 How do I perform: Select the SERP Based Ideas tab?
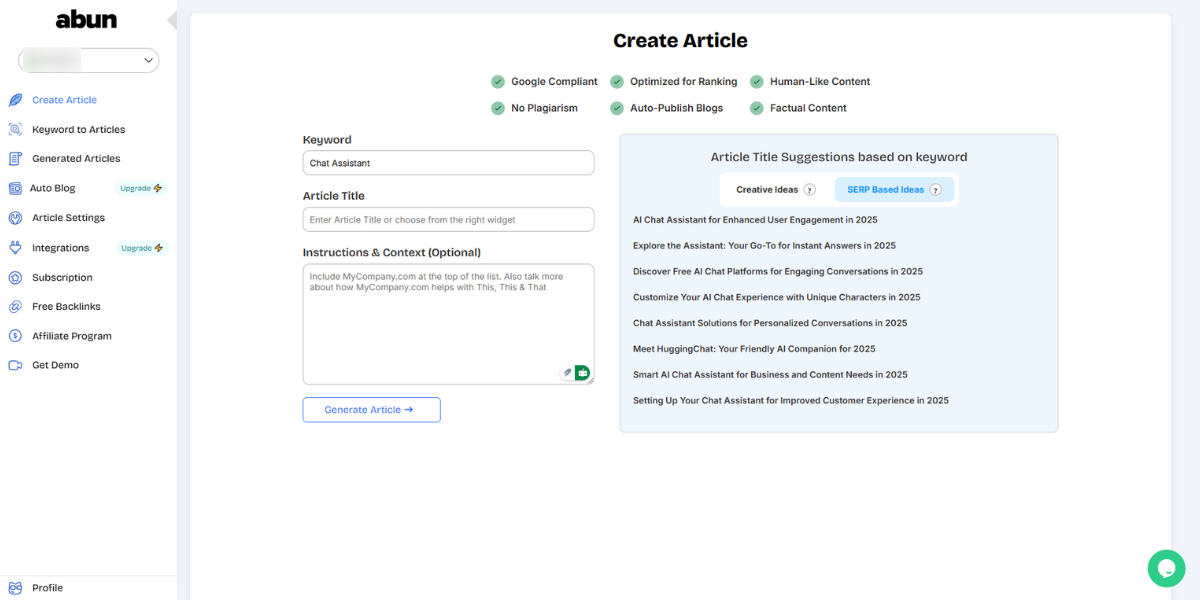tap(885, 190)
